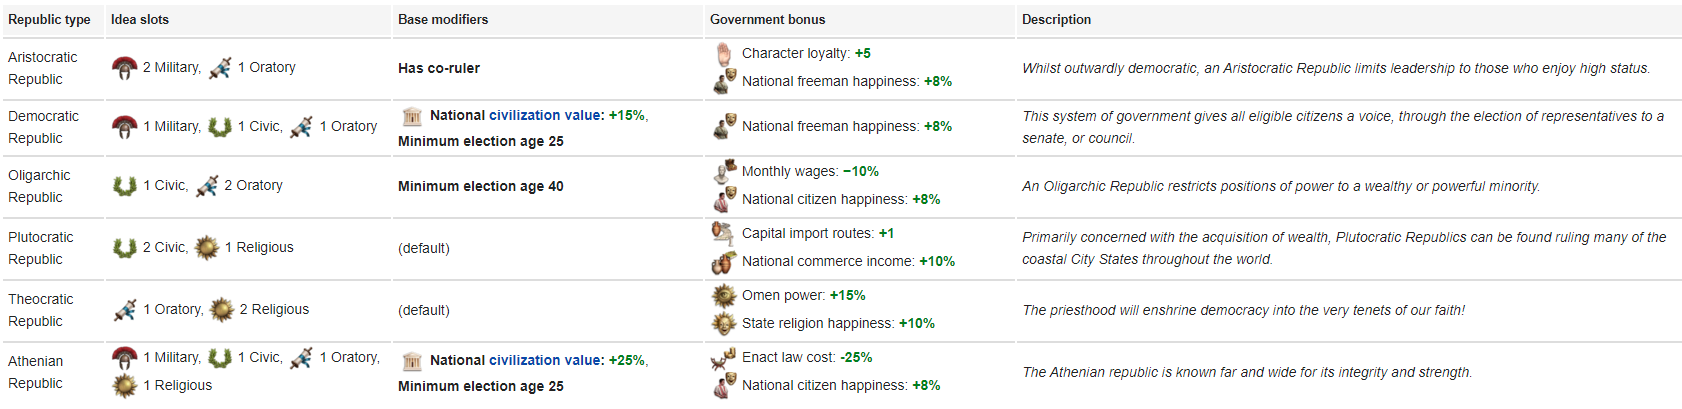Open civilization value link in Democratic Republic row
The height and width of the screenshot is (409, 1682).
point(546,116)
